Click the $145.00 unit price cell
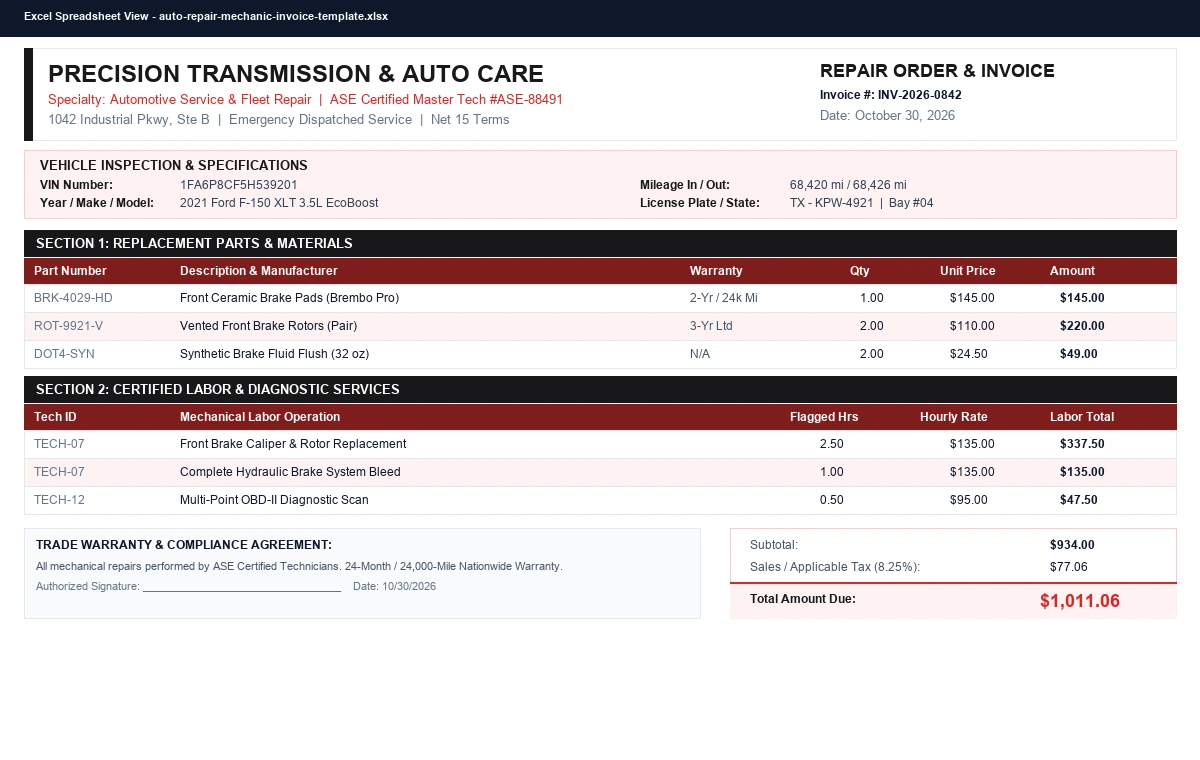 pos(972,298)
